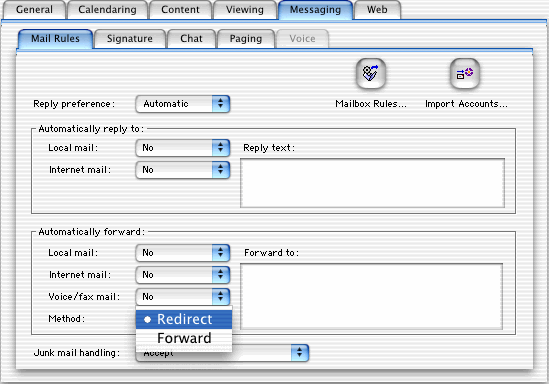This screenshot has width=549, height=384.
Task: Select the Viewing tab
Action: 245,9
